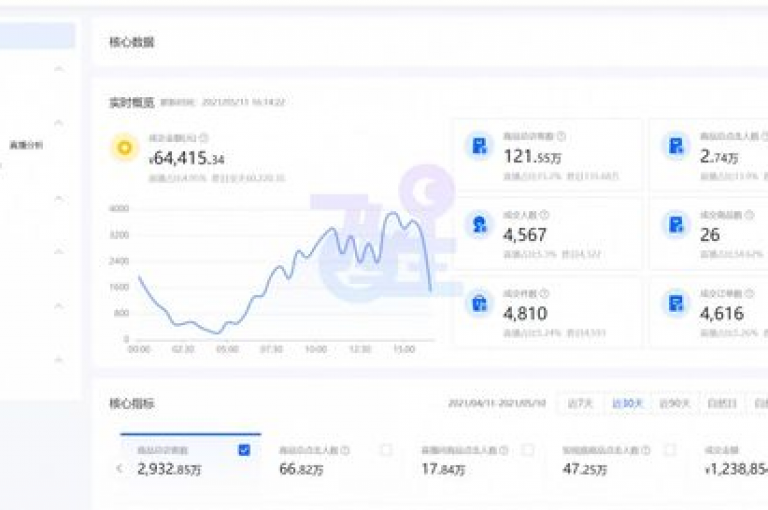This screenshot has height=510, width=768.
Task: Click the 2.74万 value
Action: point(719,156)
